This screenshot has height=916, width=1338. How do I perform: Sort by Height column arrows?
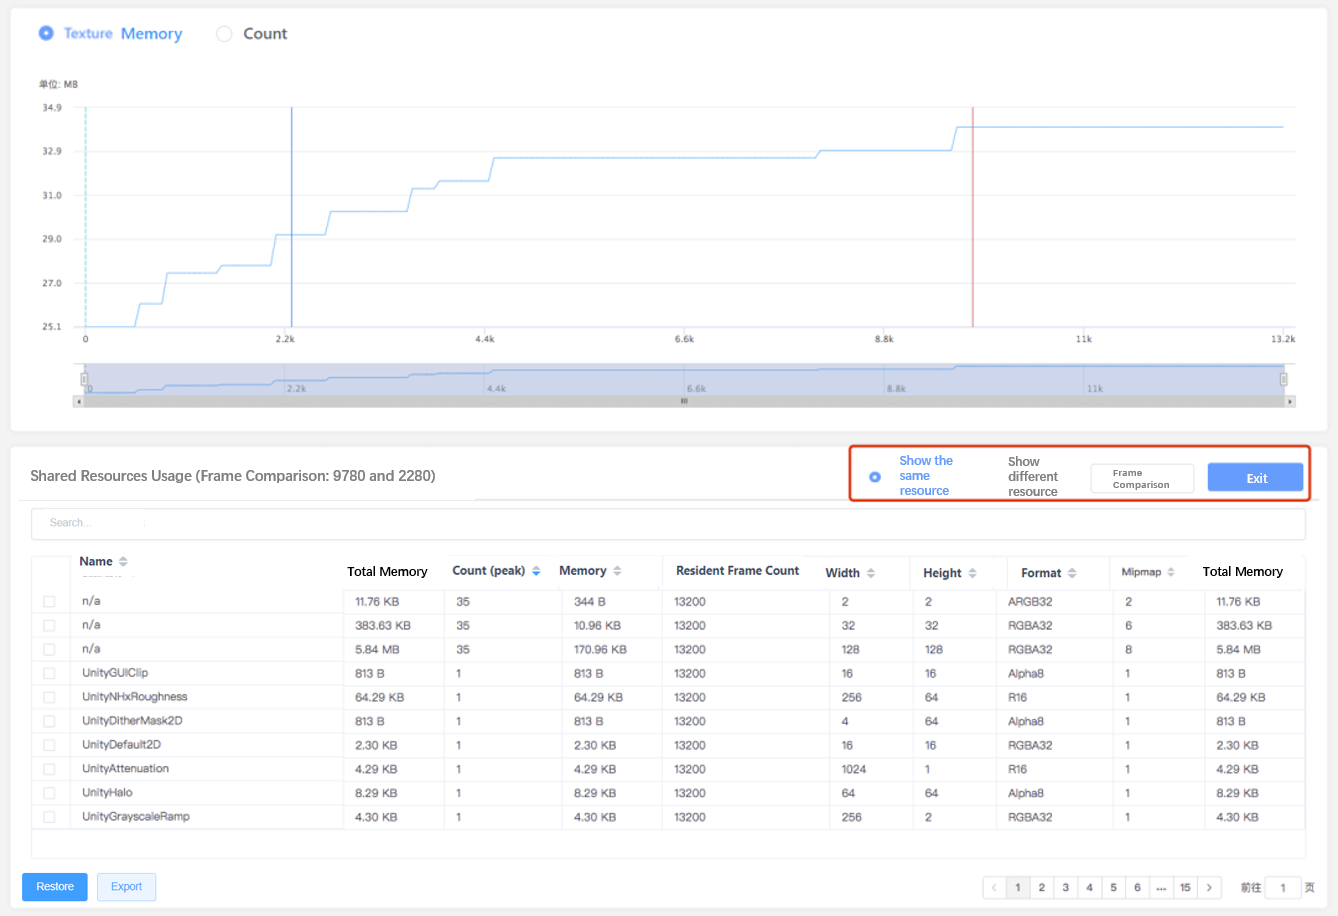tap(972, 573)
